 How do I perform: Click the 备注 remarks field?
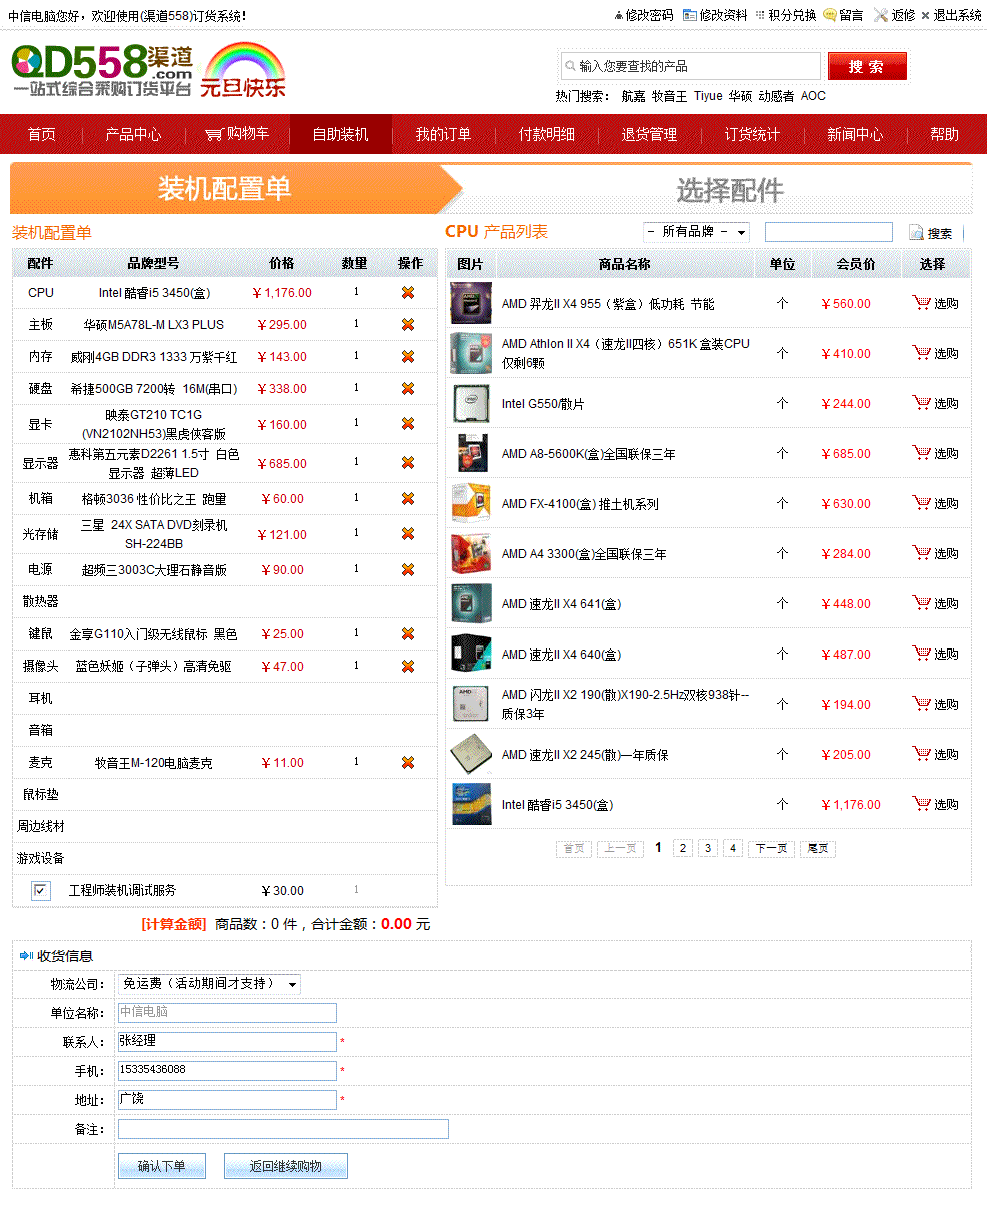283,1129
